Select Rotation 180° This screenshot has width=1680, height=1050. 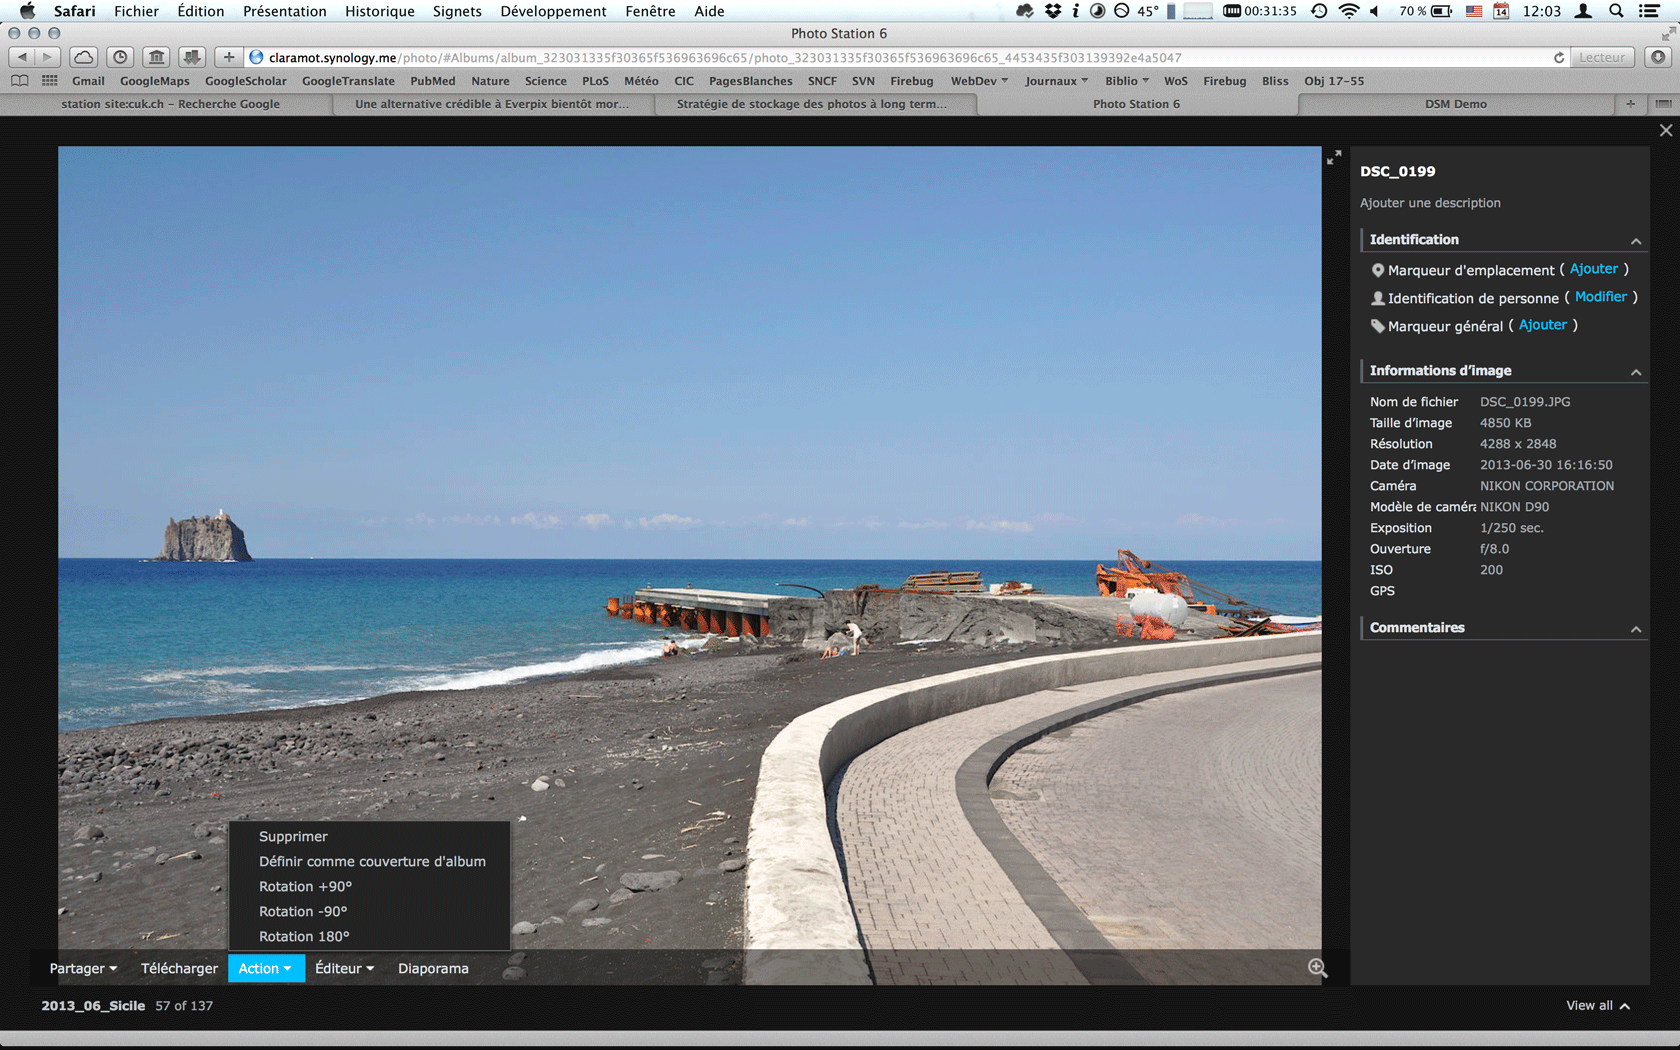point(369,936)
